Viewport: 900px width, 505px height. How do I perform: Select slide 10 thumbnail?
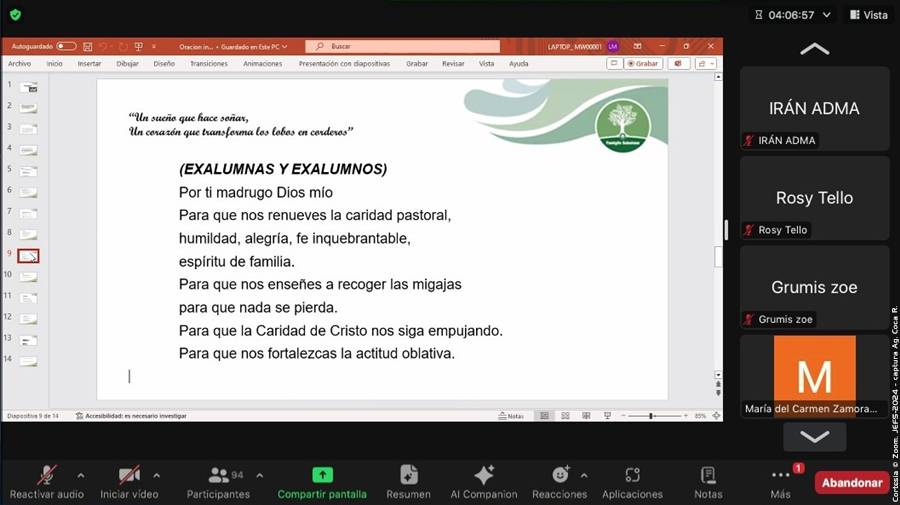click(28, 277)
